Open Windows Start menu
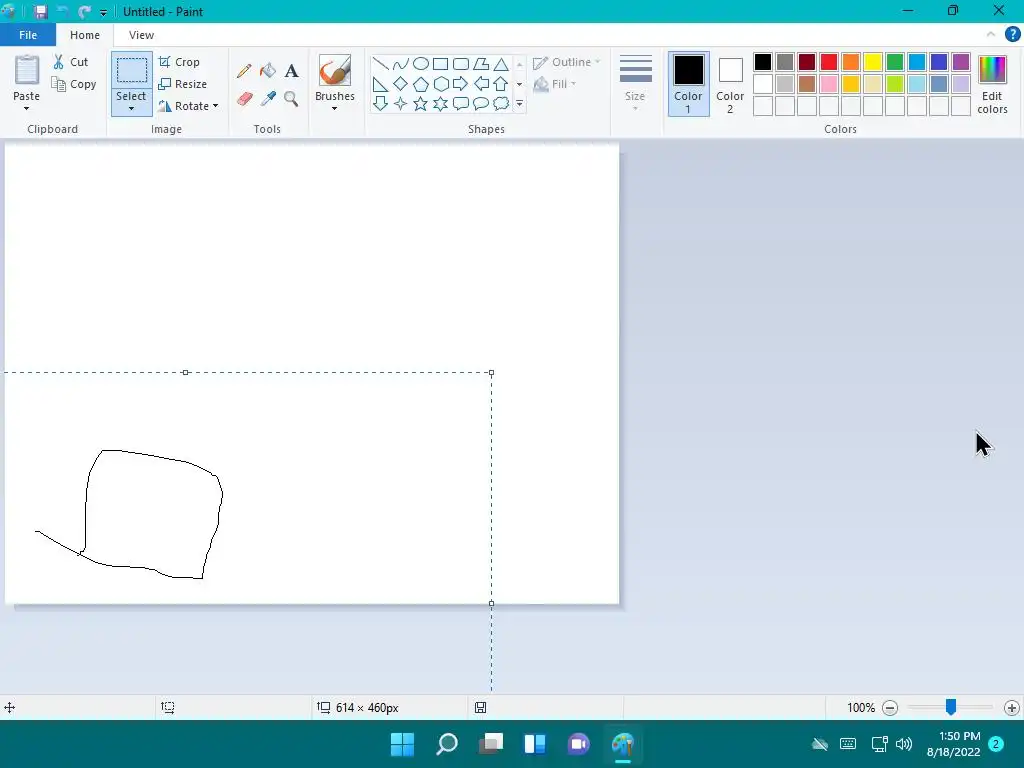Image resolution: width=1024 pixels, height=768 pixels. click(x=402, y=744)
